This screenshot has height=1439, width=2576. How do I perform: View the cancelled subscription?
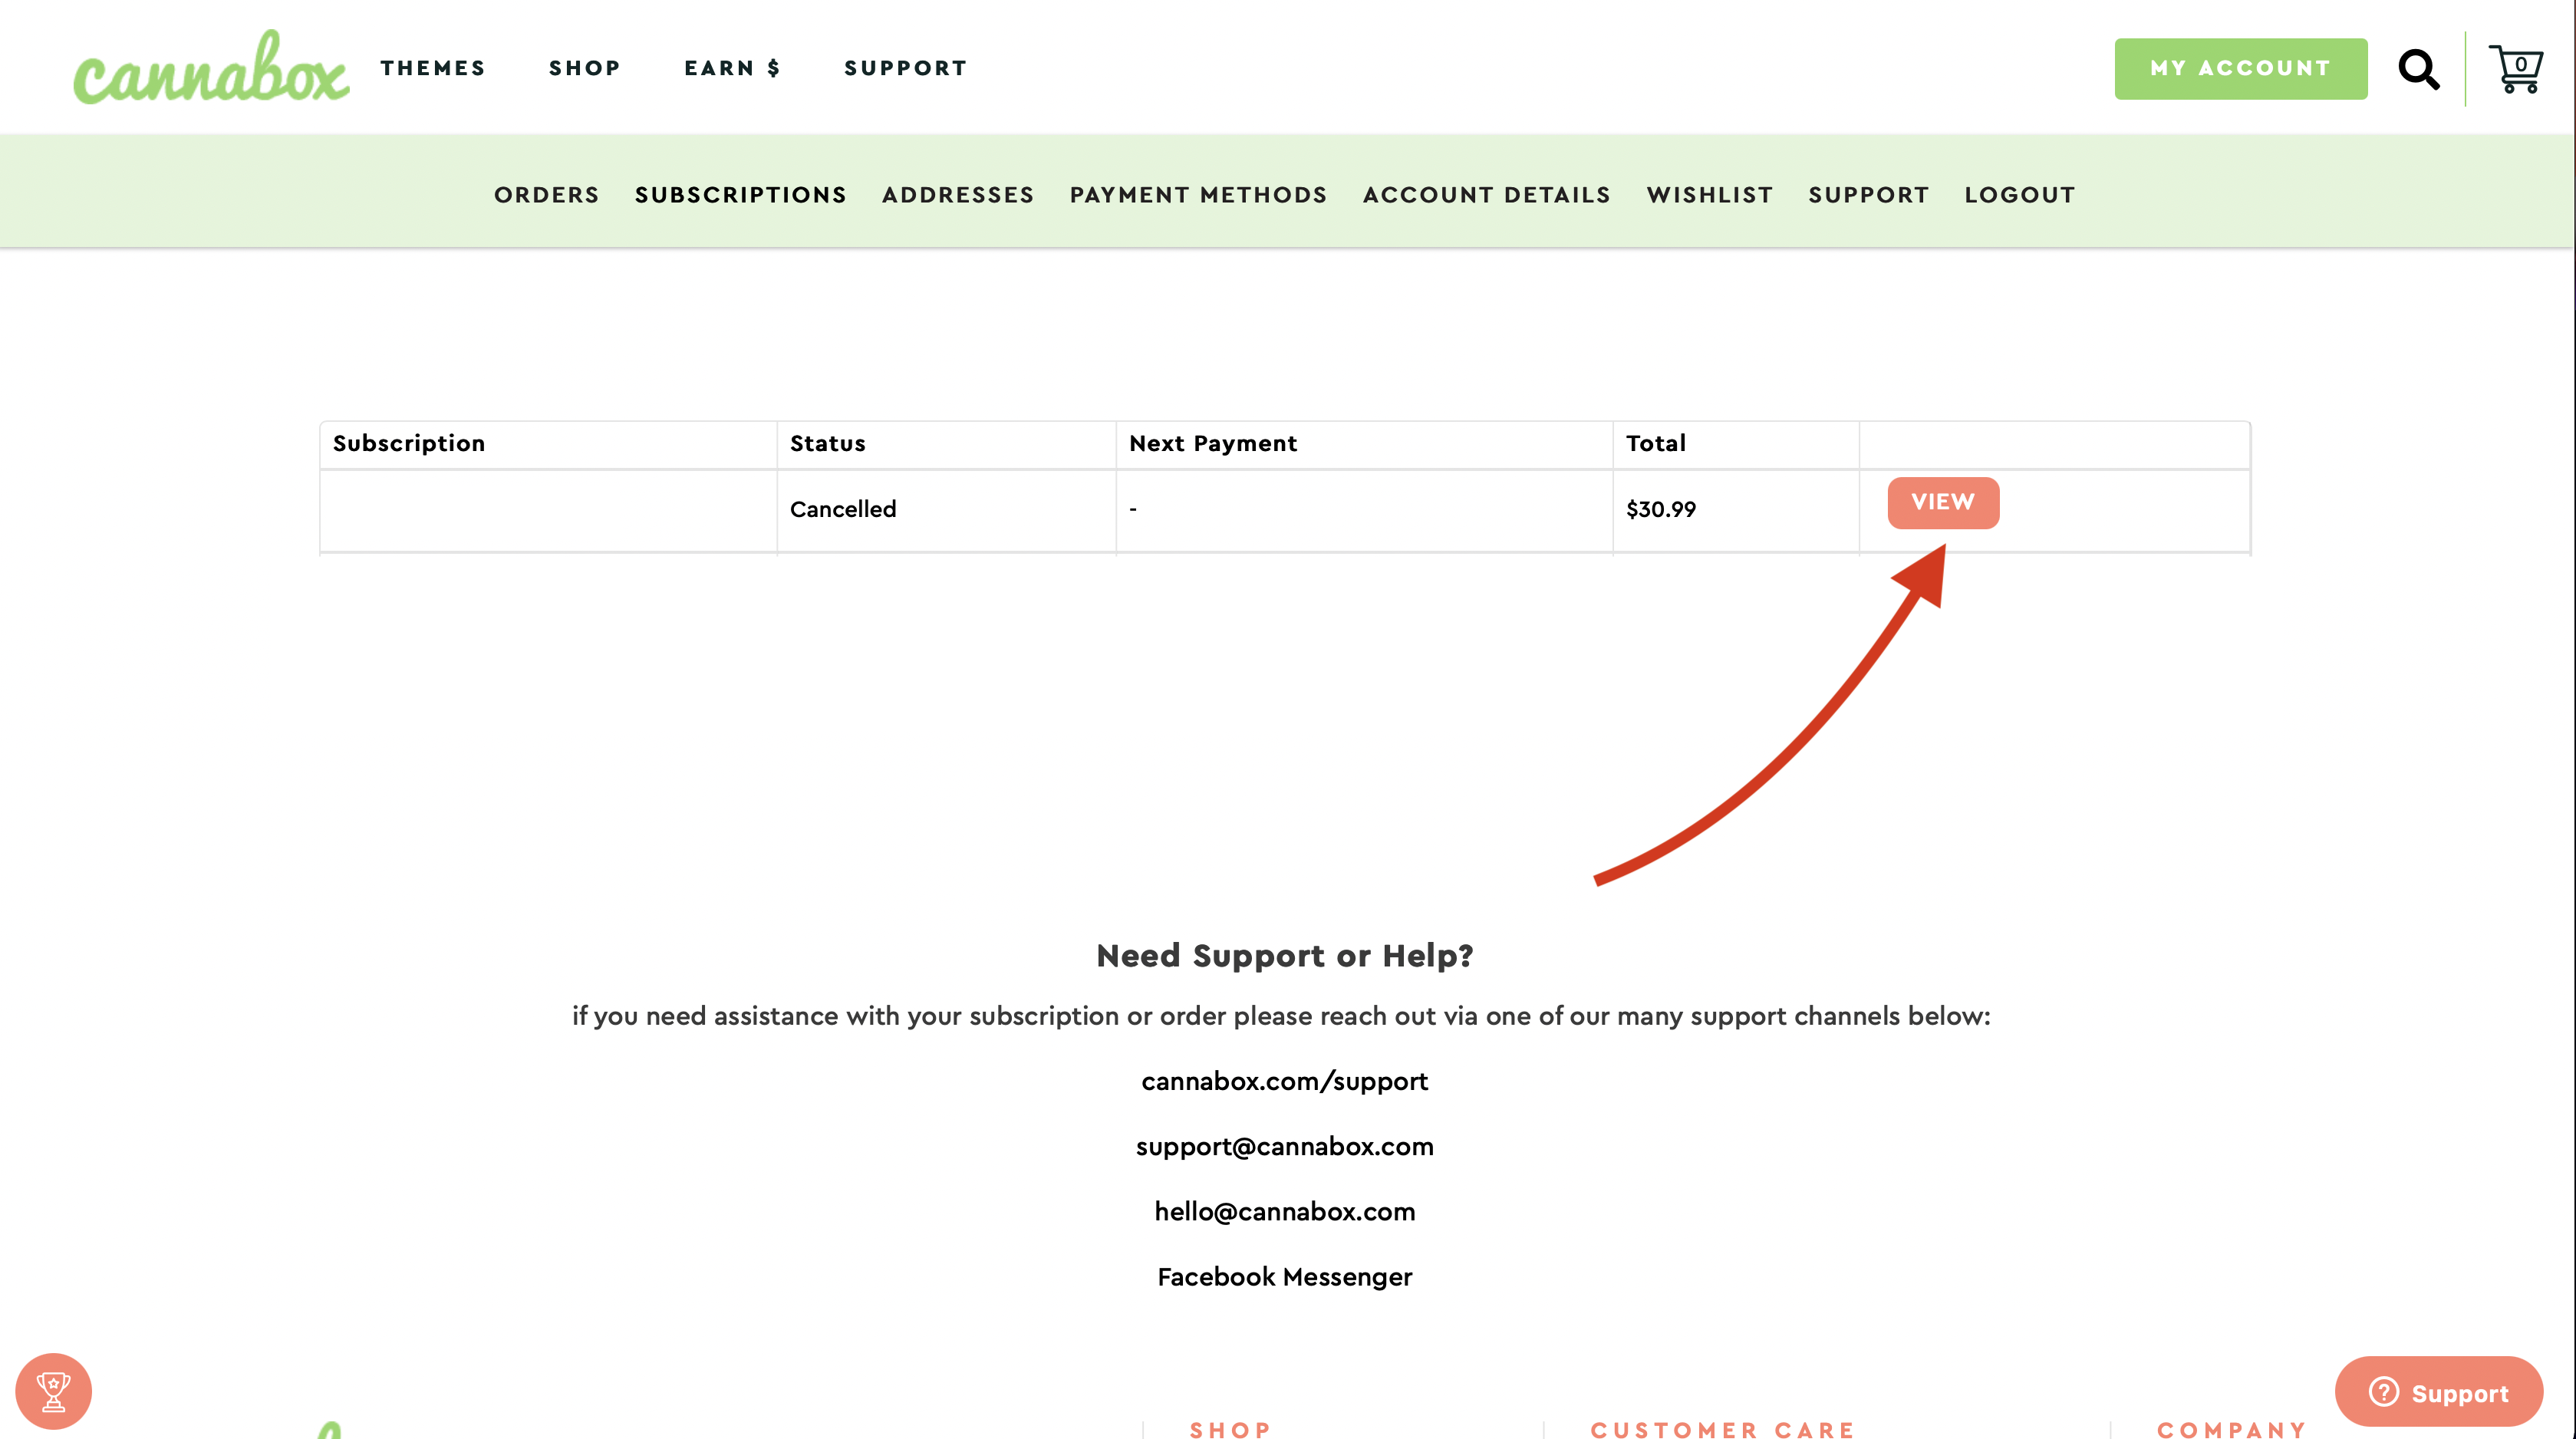[1943, 503]
